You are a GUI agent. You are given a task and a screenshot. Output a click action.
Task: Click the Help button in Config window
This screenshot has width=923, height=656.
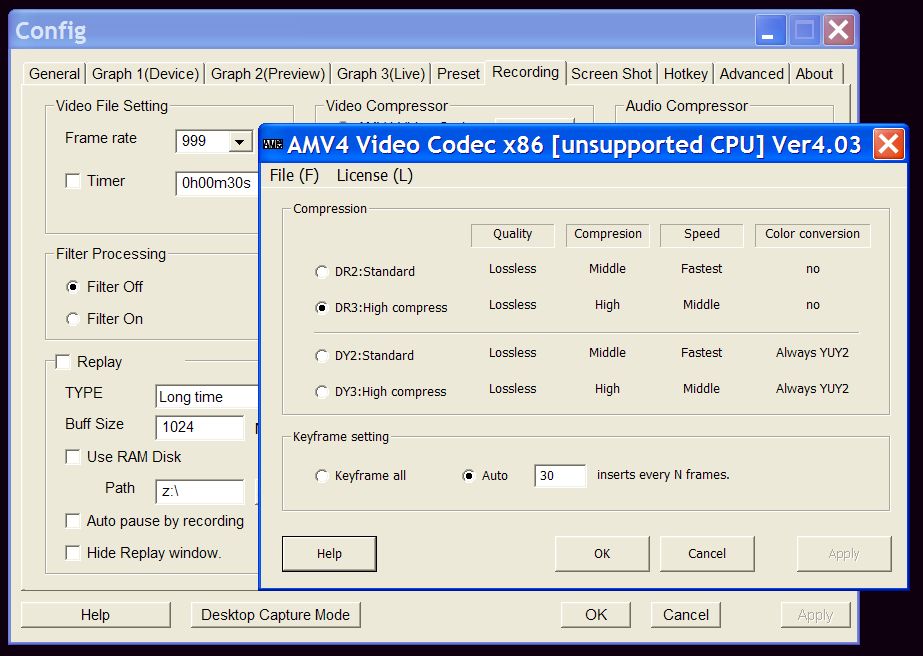click(x=95, y=615)
